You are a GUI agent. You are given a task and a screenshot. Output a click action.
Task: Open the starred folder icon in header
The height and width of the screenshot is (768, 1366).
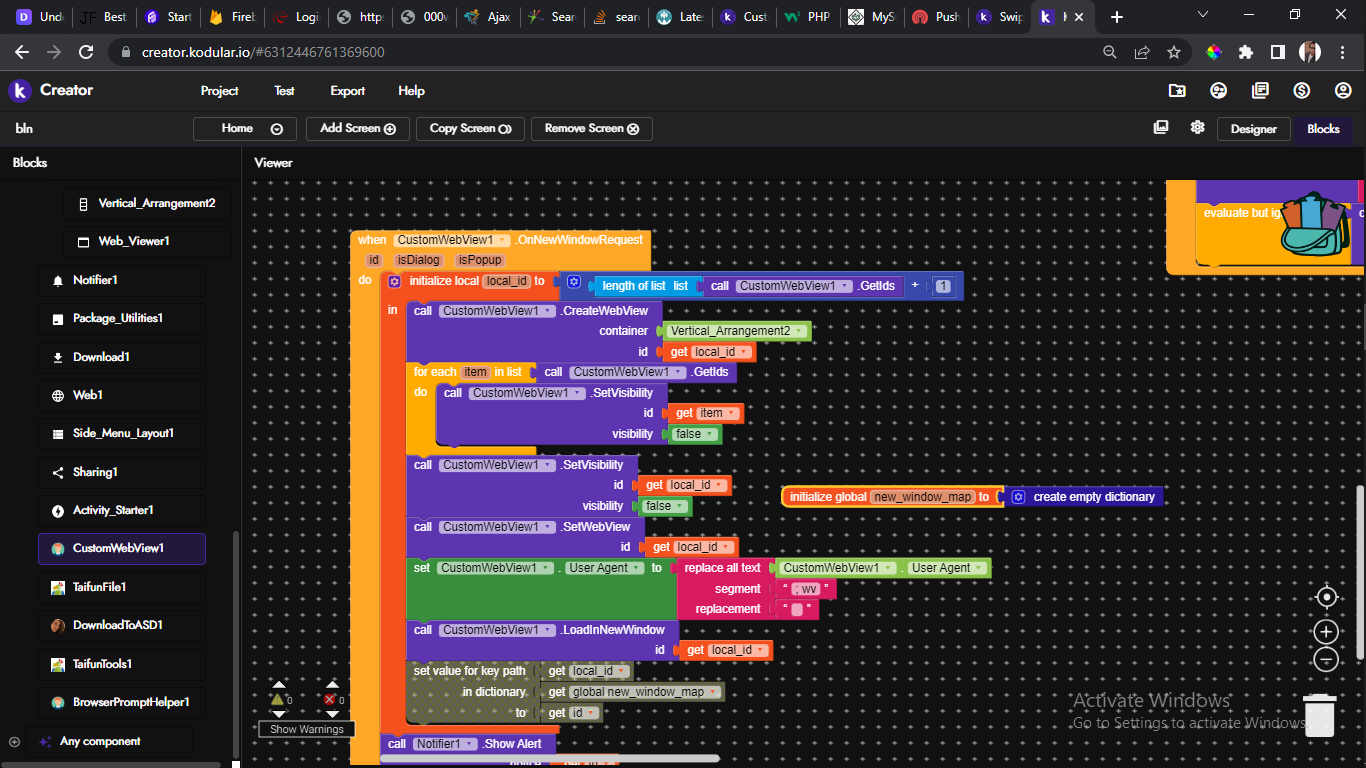(1177, 91)
